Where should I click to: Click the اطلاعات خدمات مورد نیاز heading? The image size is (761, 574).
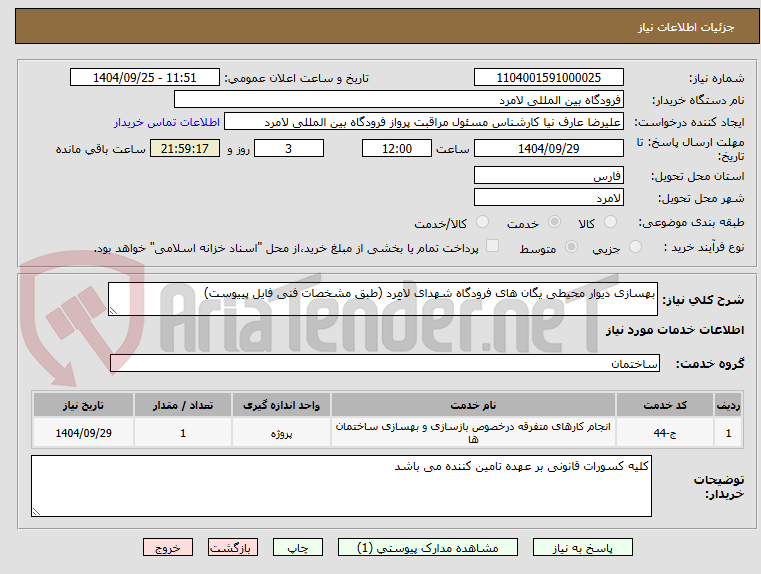pyautogui.click(x=675, y=330)
